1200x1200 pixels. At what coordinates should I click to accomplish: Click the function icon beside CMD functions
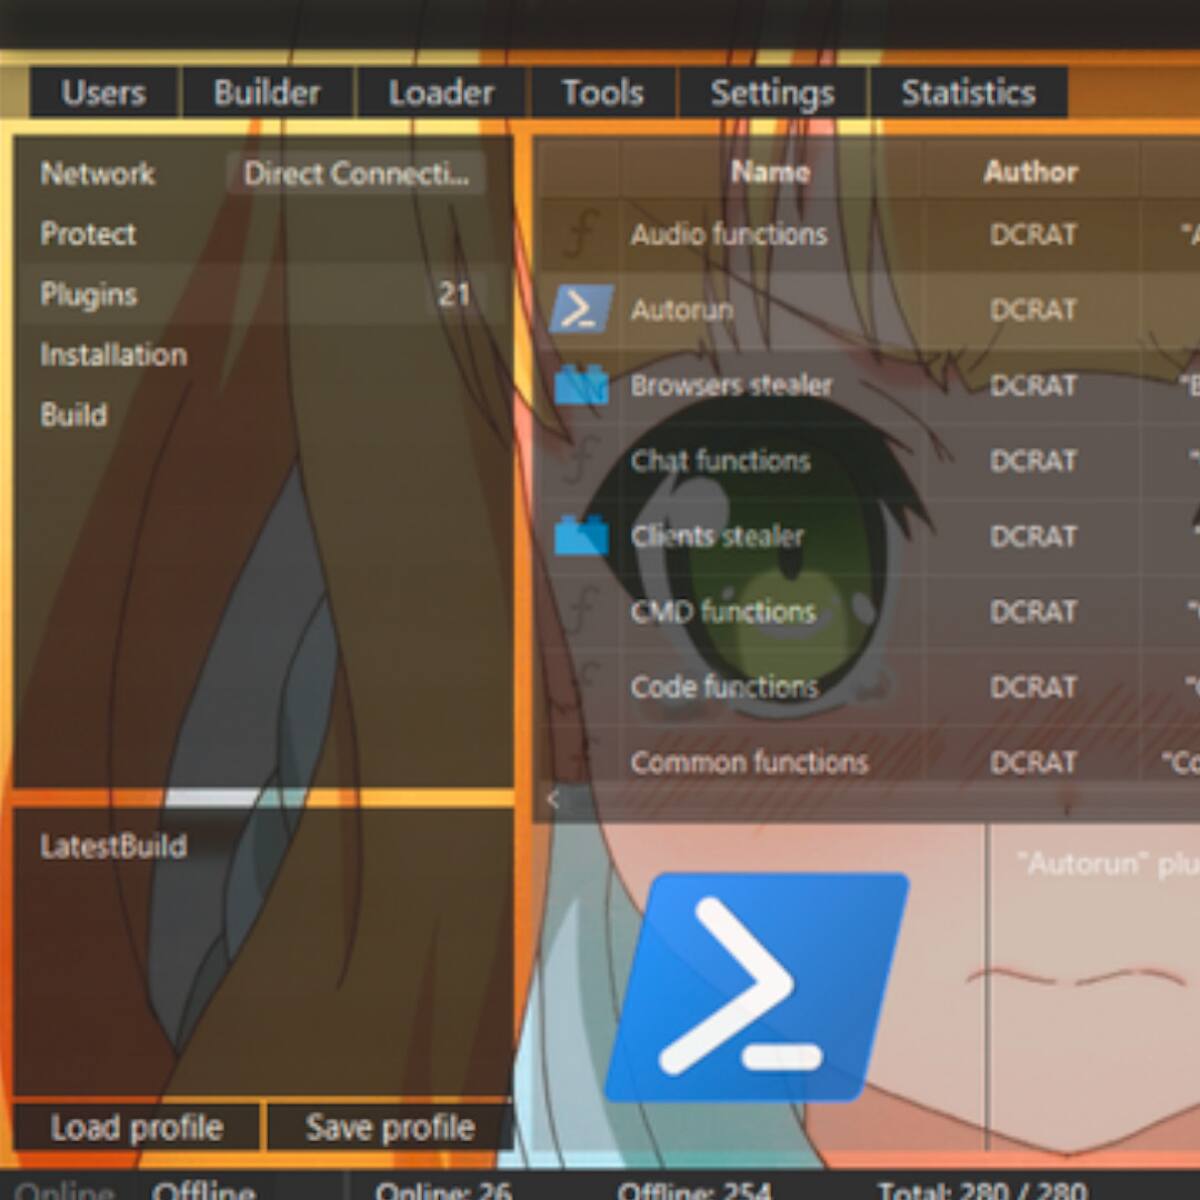pyautogui.click(x=581, y=611)
